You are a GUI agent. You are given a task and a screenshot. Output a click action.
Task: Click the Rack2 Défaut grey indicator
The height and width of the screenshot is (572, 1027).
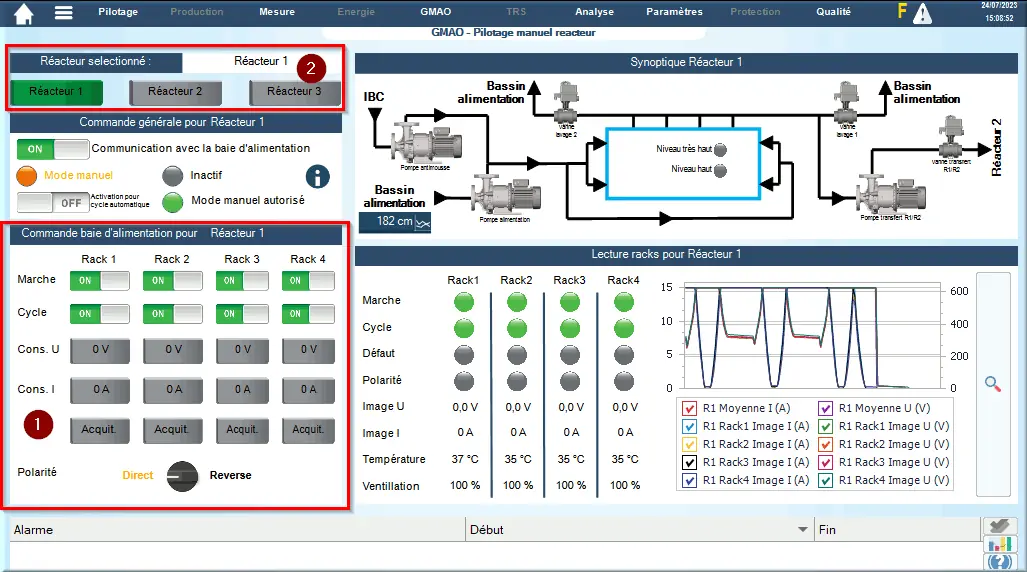coord(517,355)
